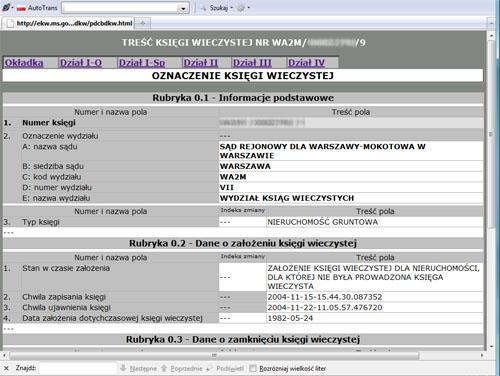Click the Chwila ujawnienia księgi label

coord(66,308)
